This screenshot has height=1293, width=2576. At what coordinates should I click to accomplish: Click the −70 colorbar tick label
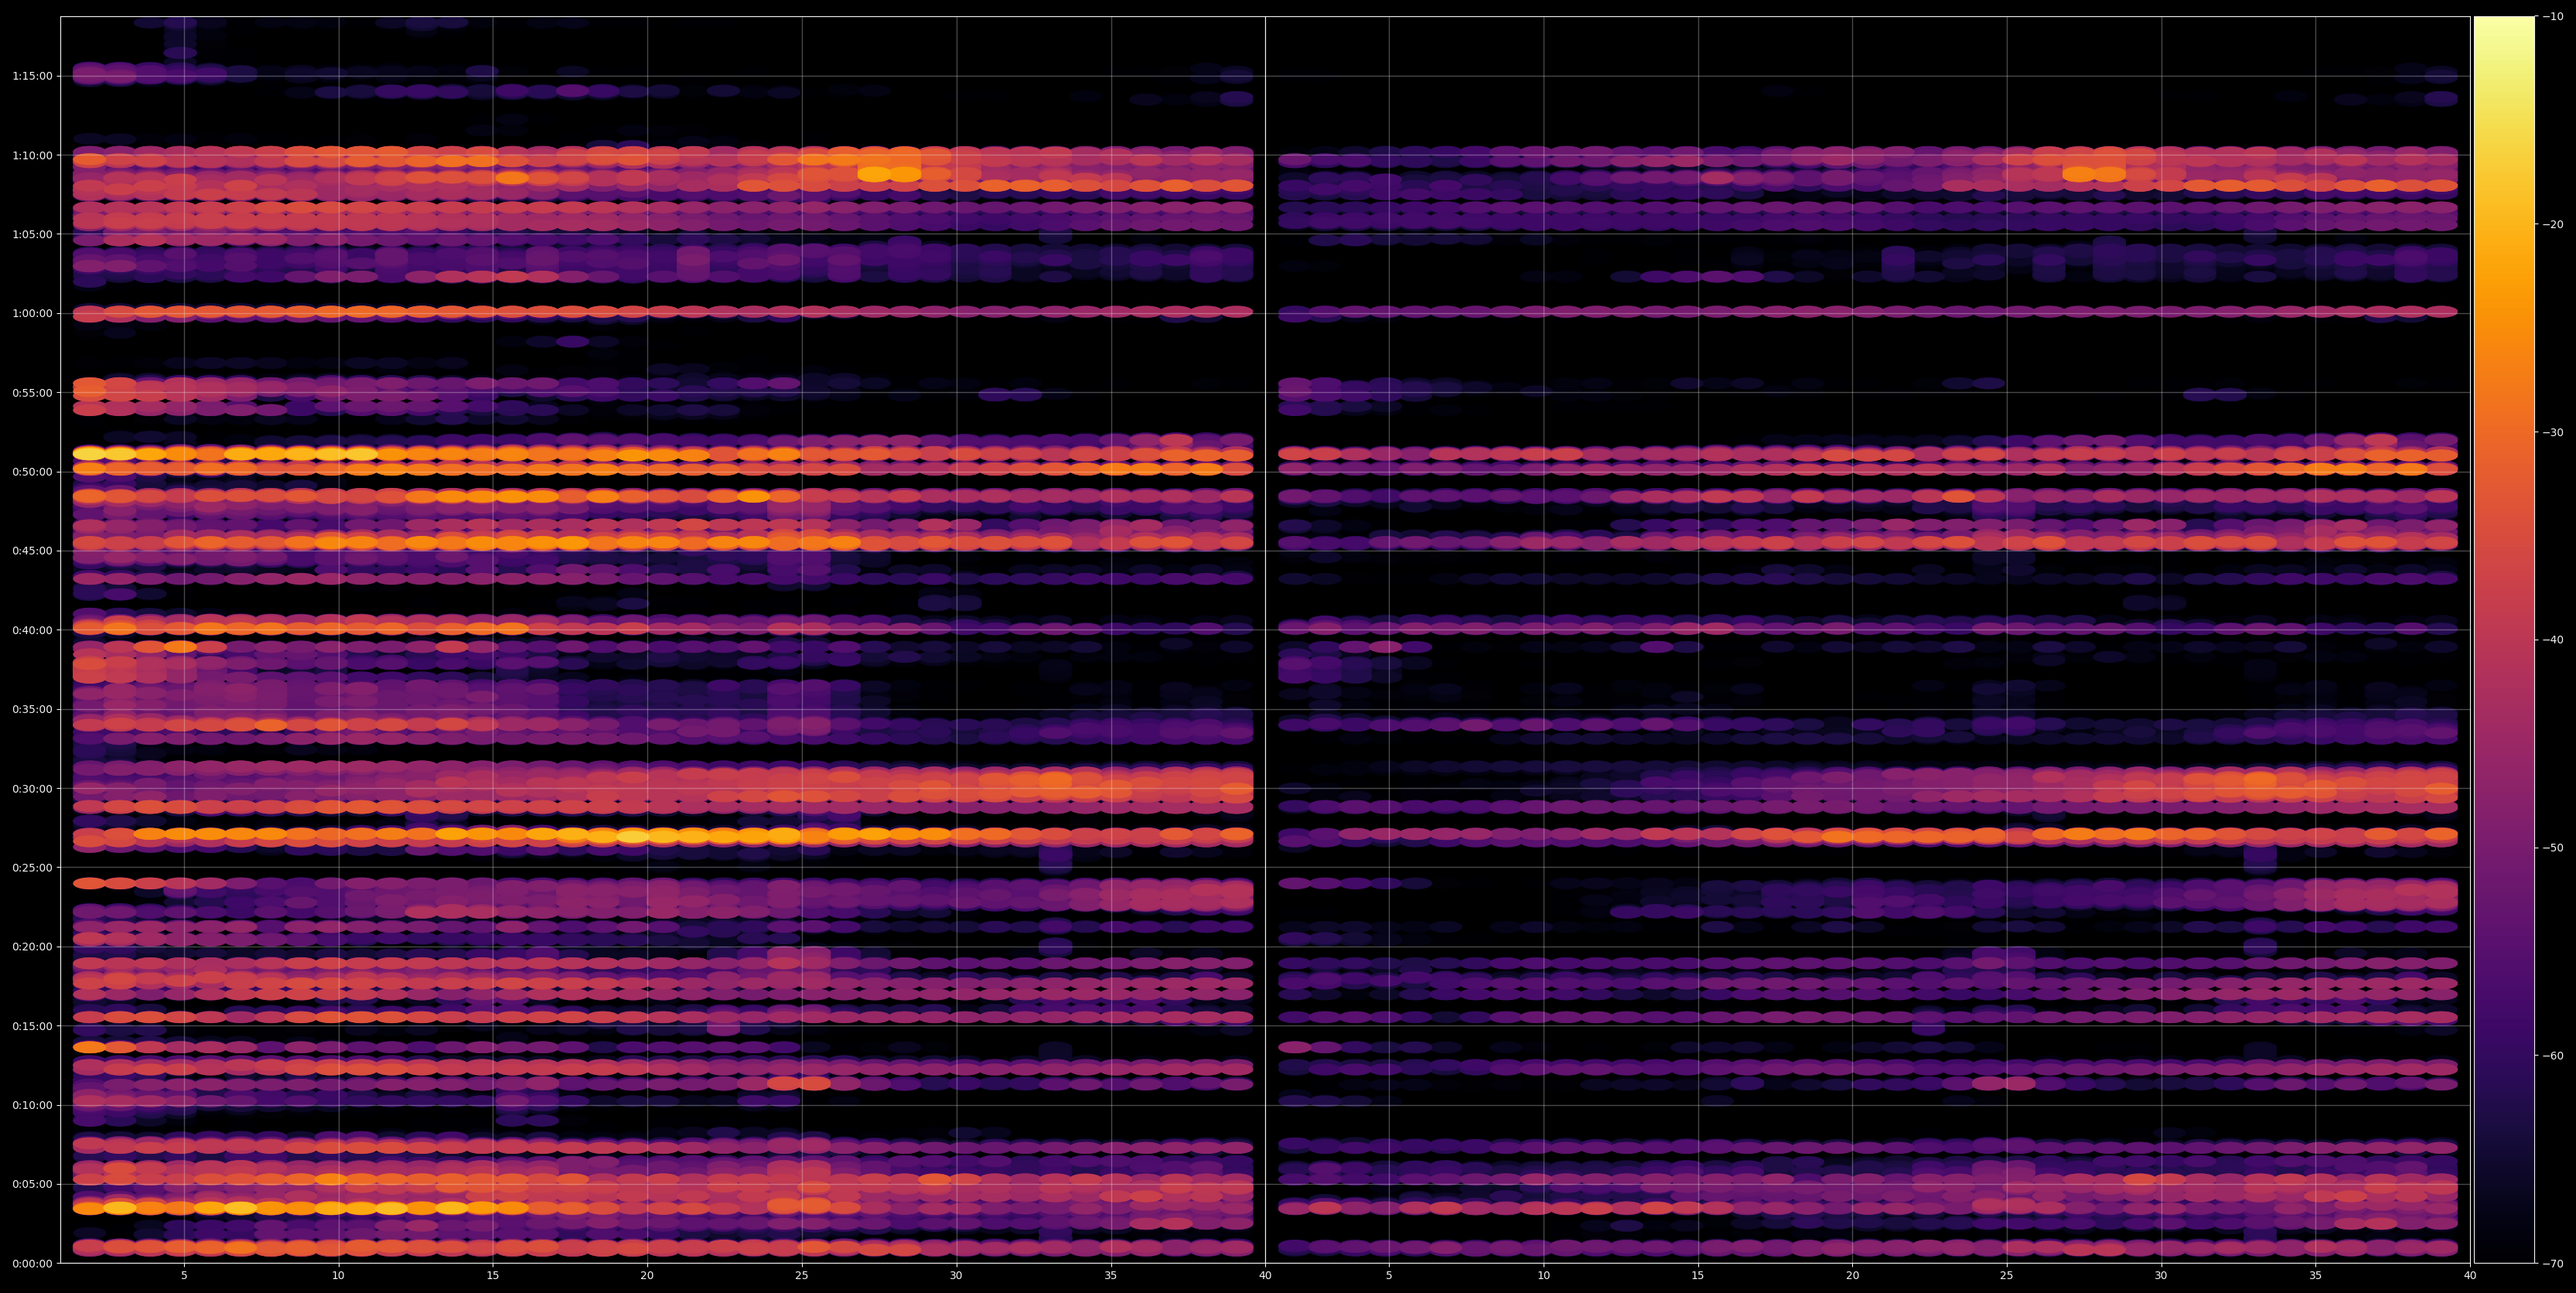pyautogui.click(x=2553, y=1264)
